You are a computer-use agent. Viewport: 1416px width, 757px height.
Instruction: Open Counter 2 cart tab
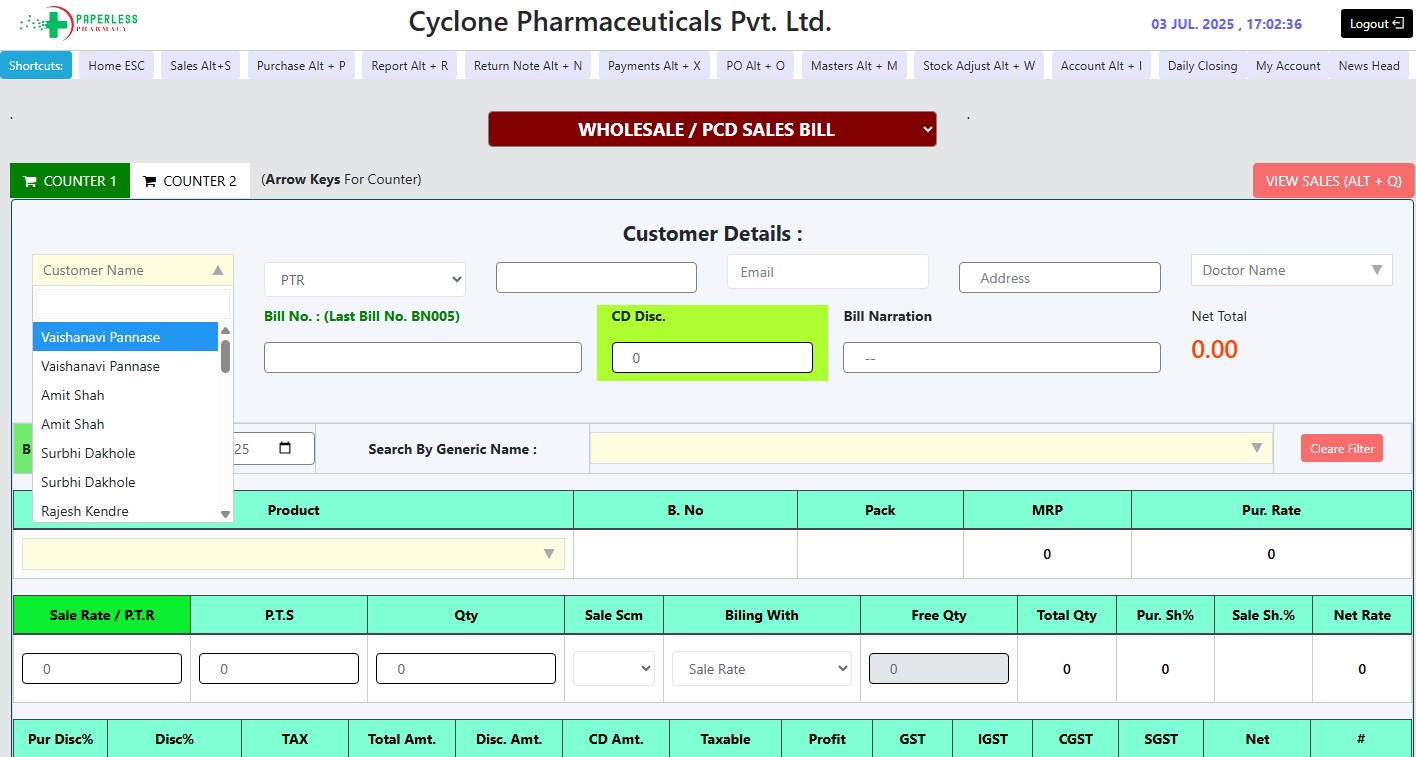(x=190, y=181)
